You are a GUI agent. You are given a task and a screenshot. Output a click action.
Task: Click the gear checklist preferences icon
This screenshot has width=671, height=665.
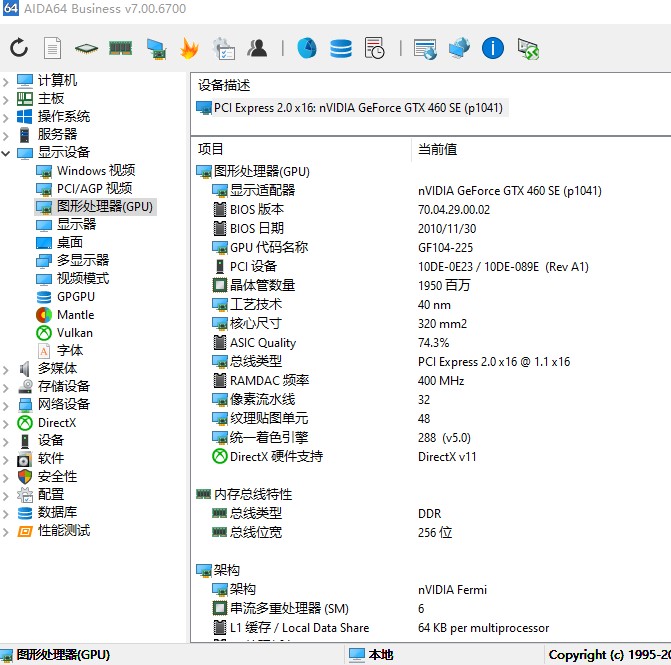point(223,48)
